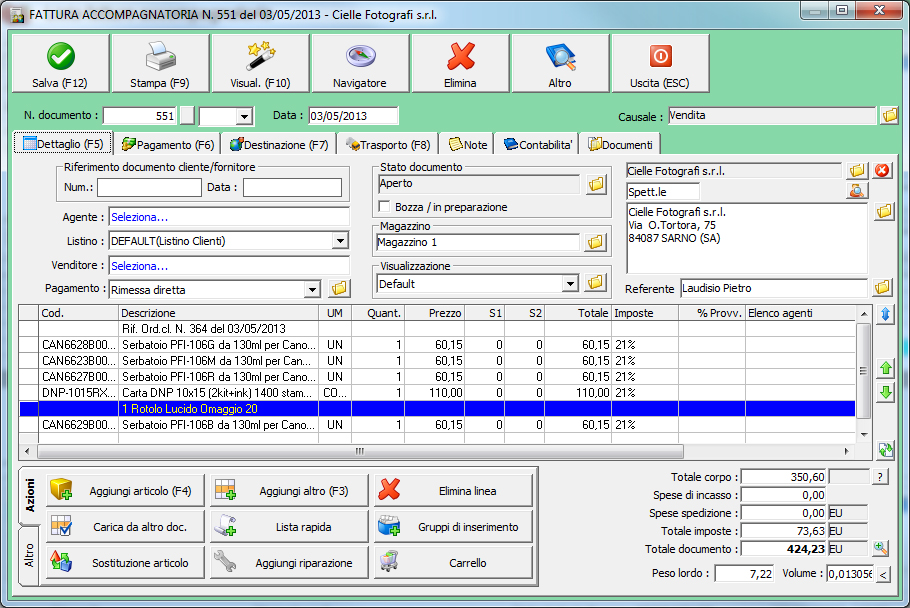Click the Stampa (F9) printer button
The image size is (910, 608).
coord(160,64)
